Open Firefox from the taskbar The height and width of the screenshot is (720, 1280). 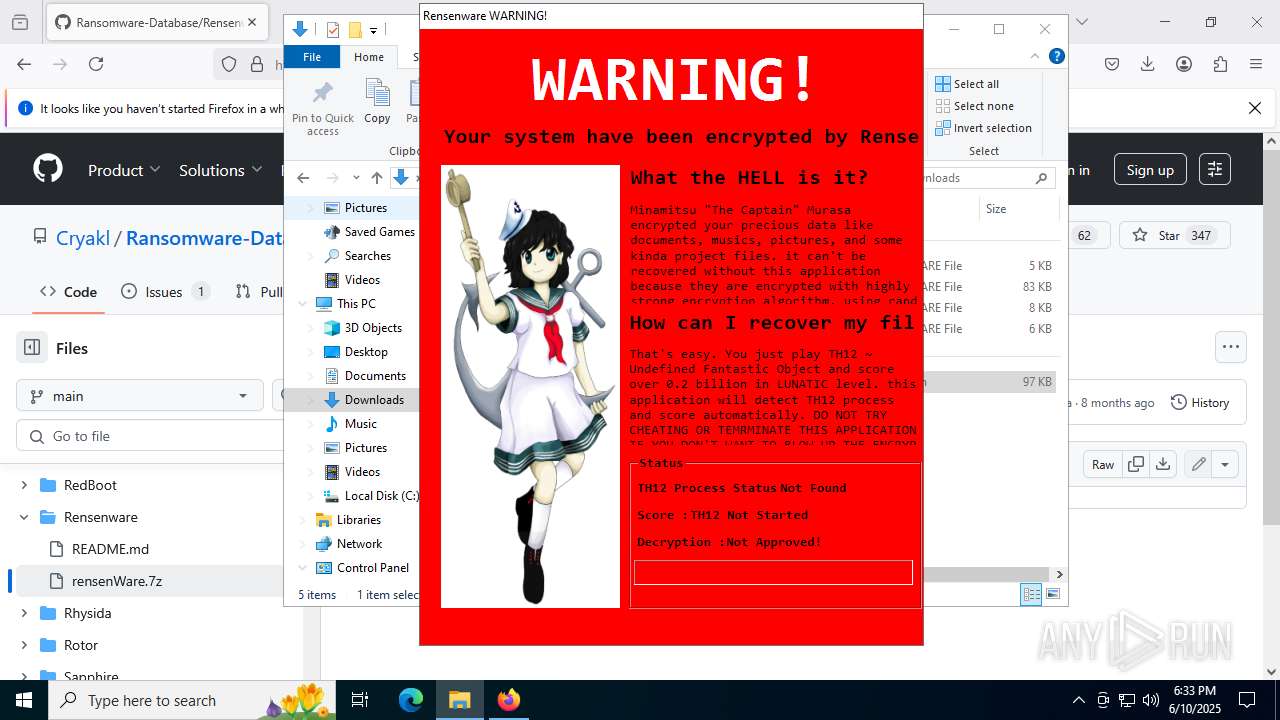(508, 700)
